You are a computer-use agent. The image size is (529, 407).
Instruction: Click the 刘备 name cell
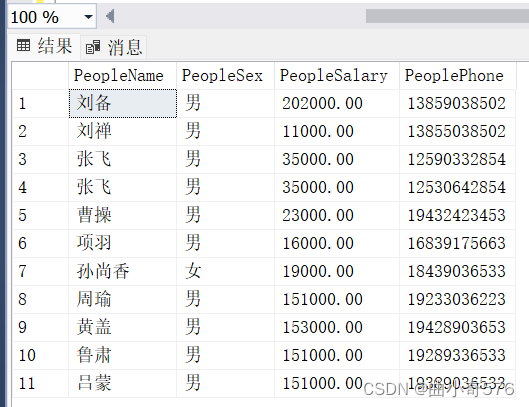[122, 104]
